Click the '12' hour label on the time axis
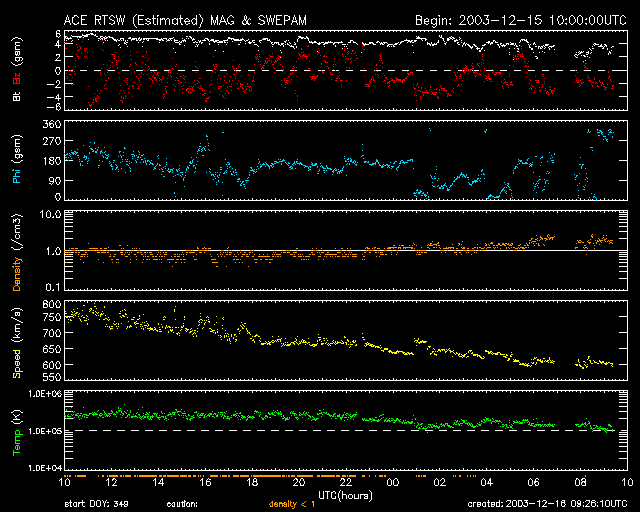The width and height of the screenshot is (640, 512). [x=111, y=483]
